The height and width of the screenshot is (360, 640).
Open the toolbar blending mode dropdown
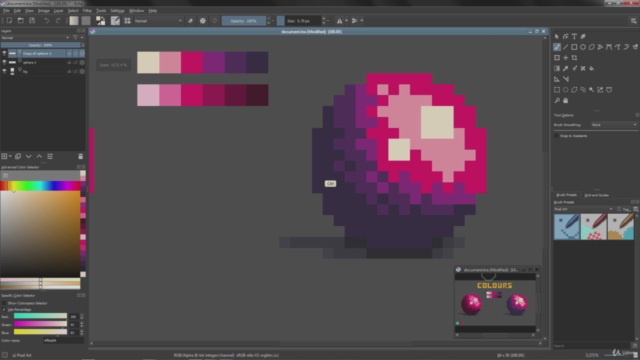pyautogui.click(x=158, y=21)
